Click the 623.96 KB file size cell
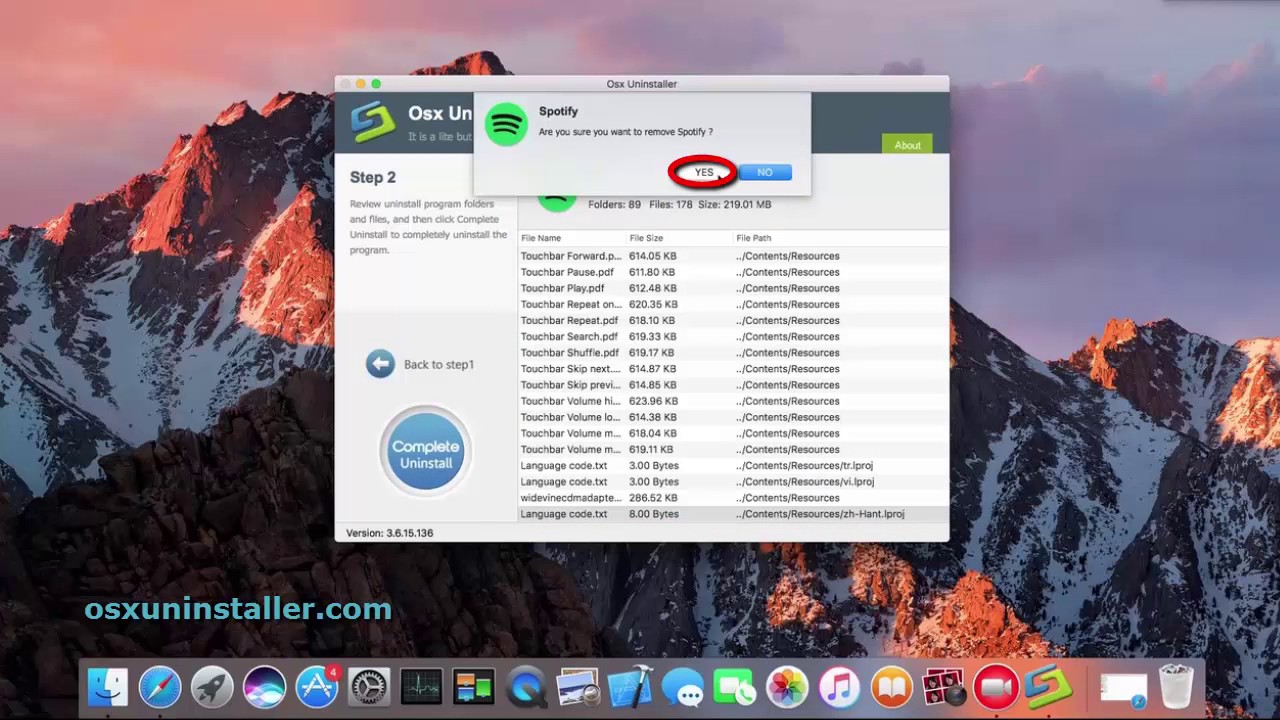 coord(653,401)
